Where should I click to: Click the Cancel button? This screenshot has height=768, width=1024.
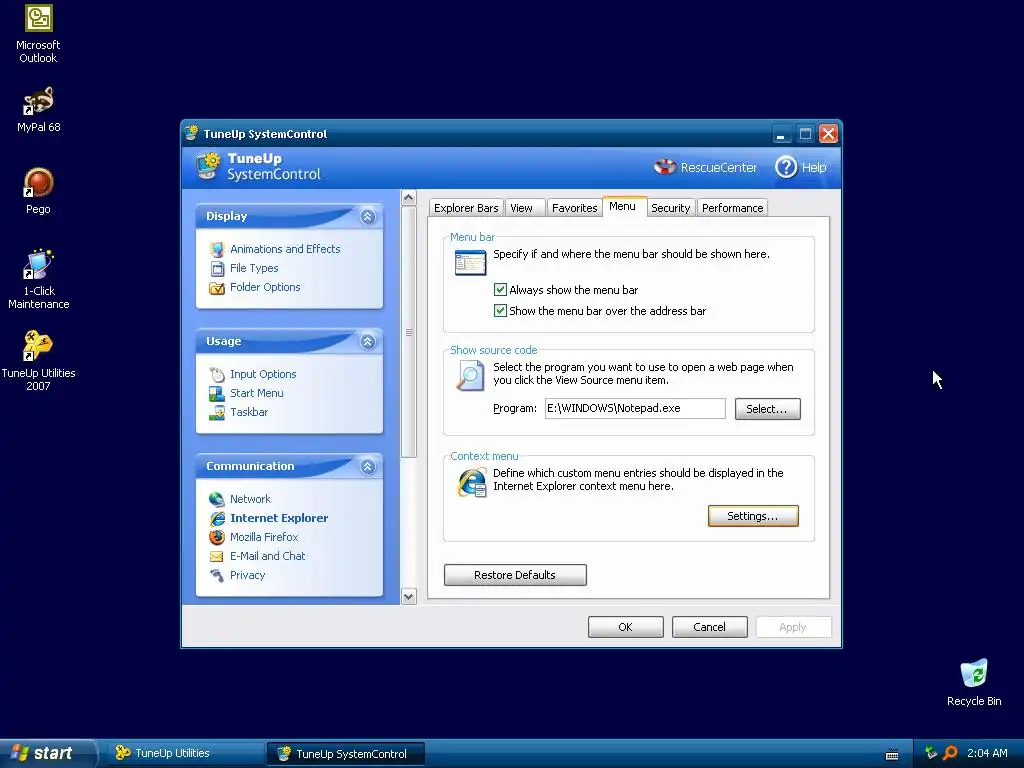(x=709, y=627)
